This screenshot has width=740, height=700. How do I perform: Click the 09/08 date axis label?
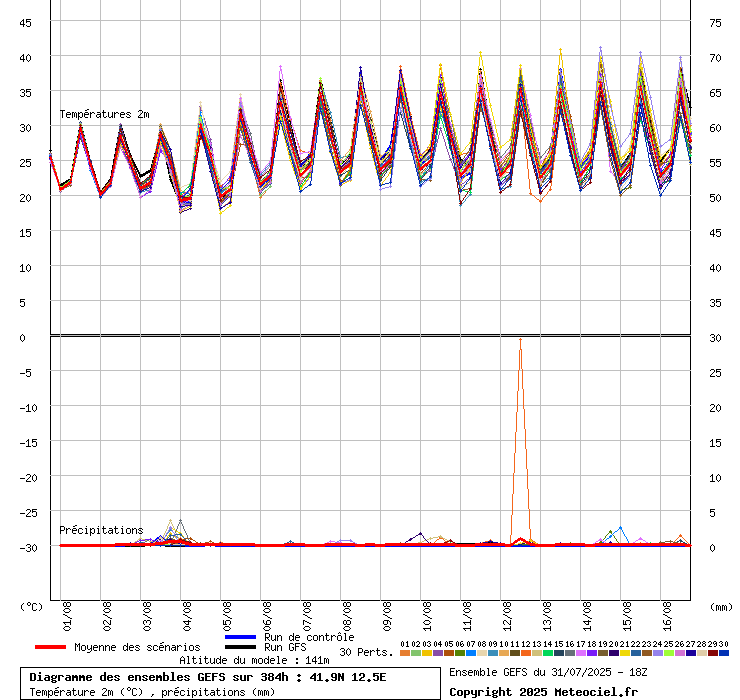(387, 616)
